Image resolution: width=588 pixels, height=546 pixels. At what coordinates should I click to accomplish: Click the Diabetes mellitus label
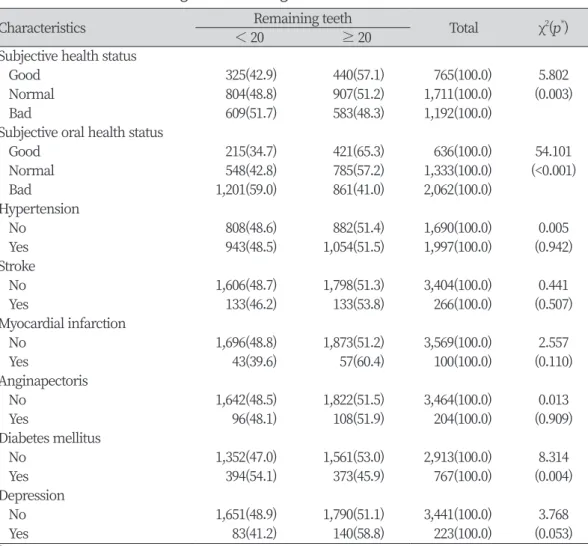tap(50, 438)
